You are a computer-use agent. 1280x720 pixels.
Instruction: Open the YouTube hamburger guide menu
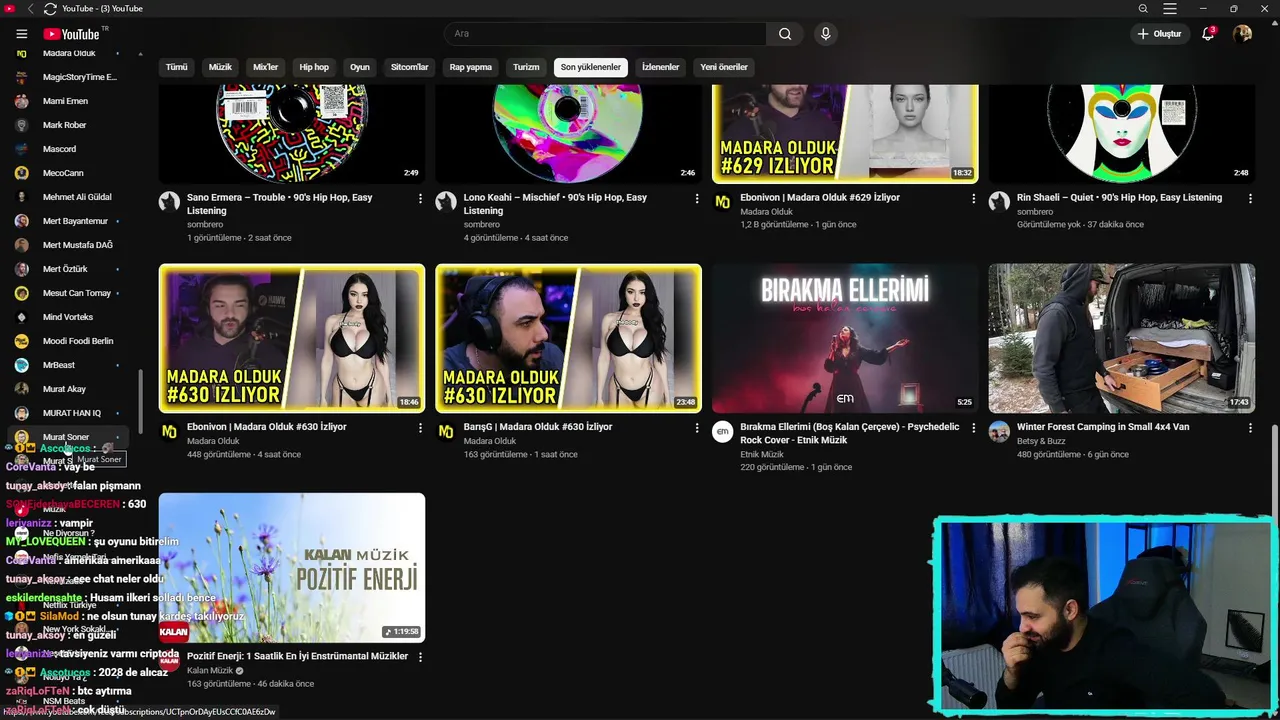(21, 34)
